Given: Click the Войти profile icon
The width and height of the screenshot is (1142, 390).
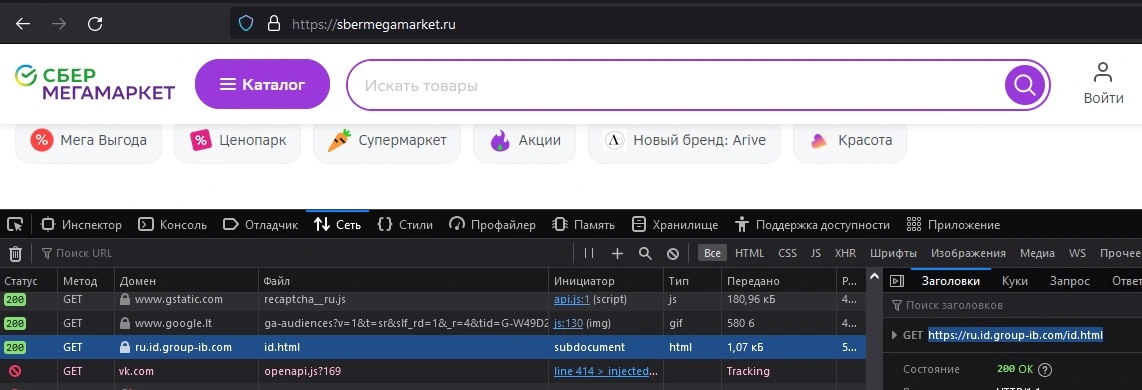Looking at the screenshot, I should (x=1103, y=83).
